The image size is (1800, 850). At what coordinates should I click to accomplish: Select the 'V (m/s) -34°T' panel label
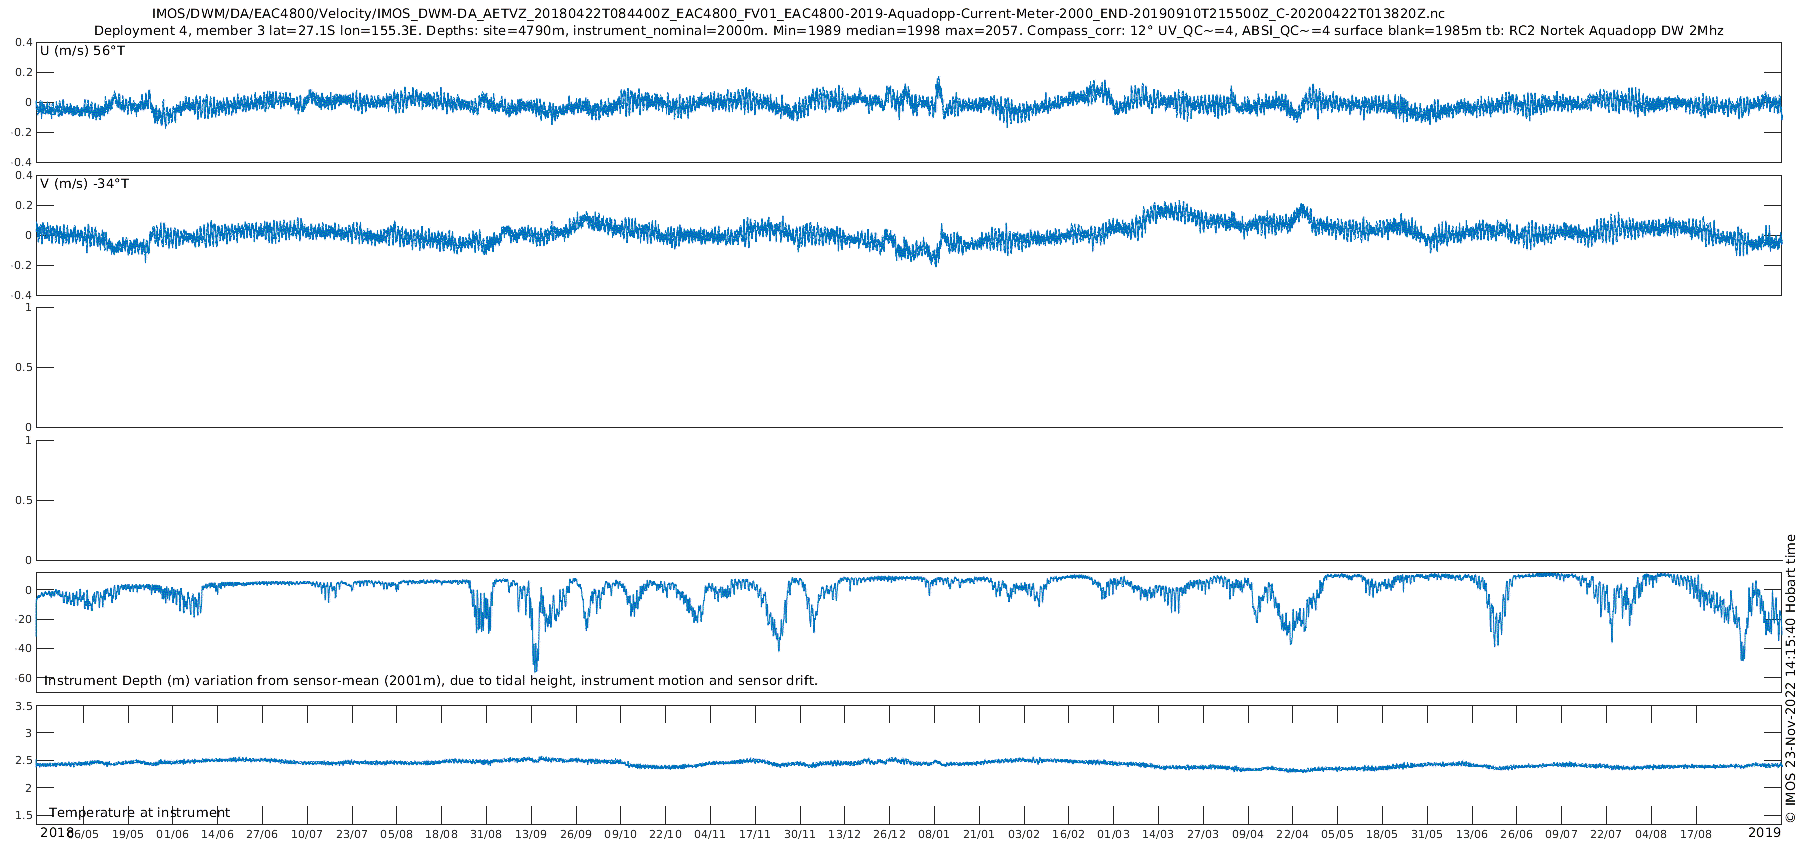coord(84,184)
